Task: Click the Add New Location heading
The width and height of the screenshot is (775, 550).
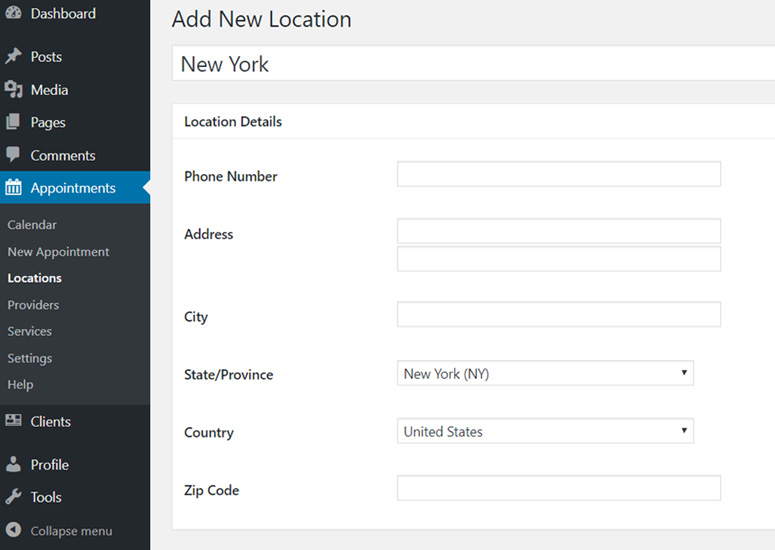Action: (261, 19)
